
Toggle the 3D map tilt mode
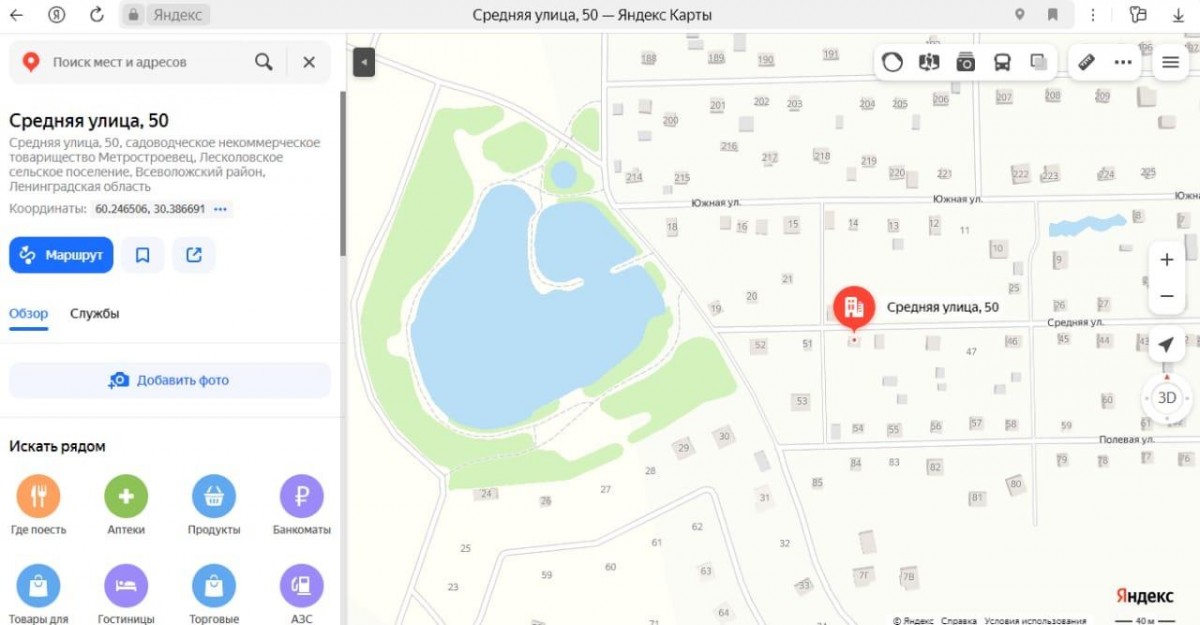pyautogui.click(x=1166, y=397)
